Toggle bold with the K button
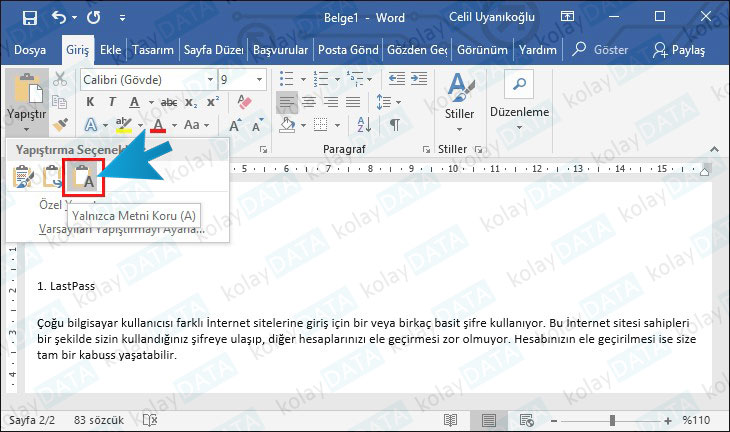The width and height of the screenshot is (730, 432). (x=90, y=102)
